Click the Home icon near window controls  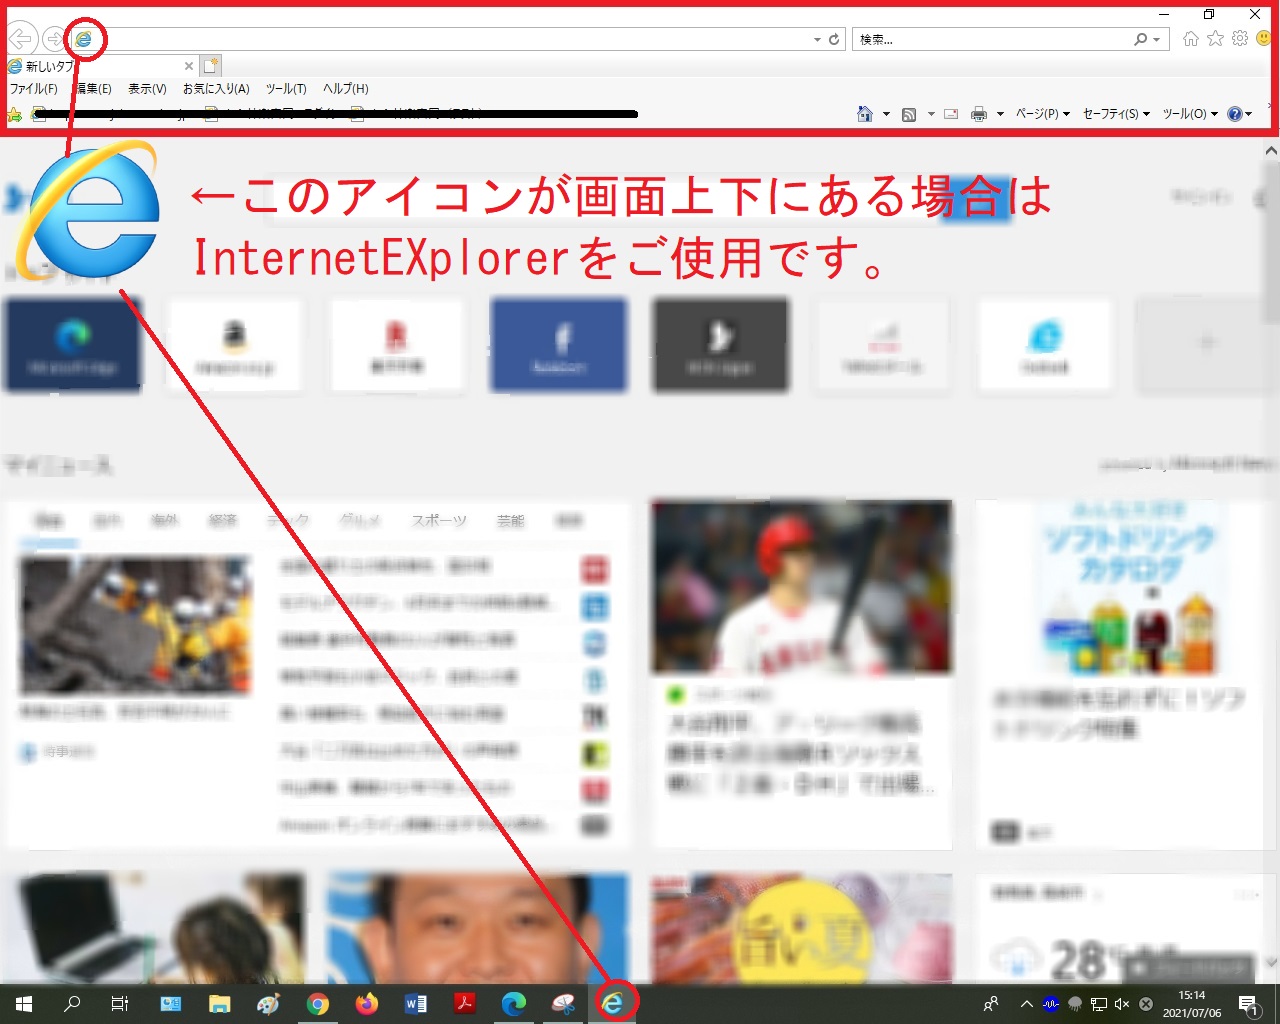[1190, 38]
